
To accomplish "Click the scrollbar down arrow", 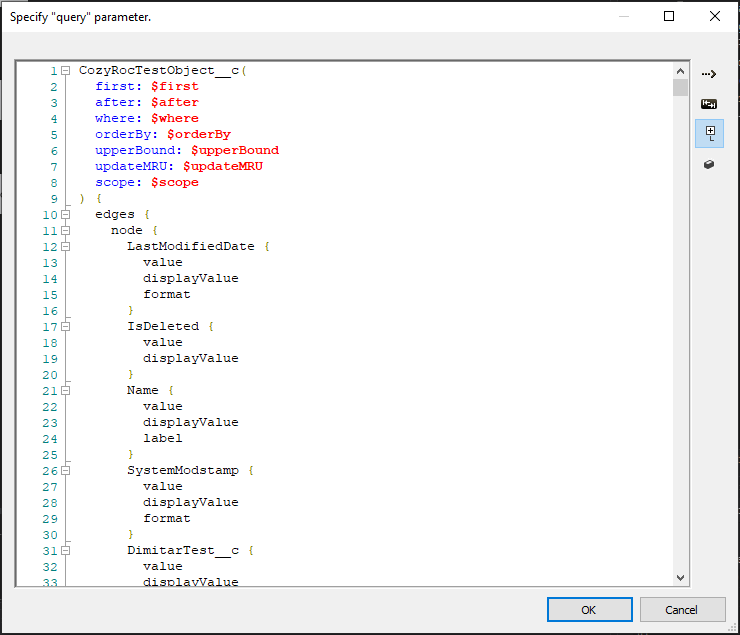I will pos(681,577).
